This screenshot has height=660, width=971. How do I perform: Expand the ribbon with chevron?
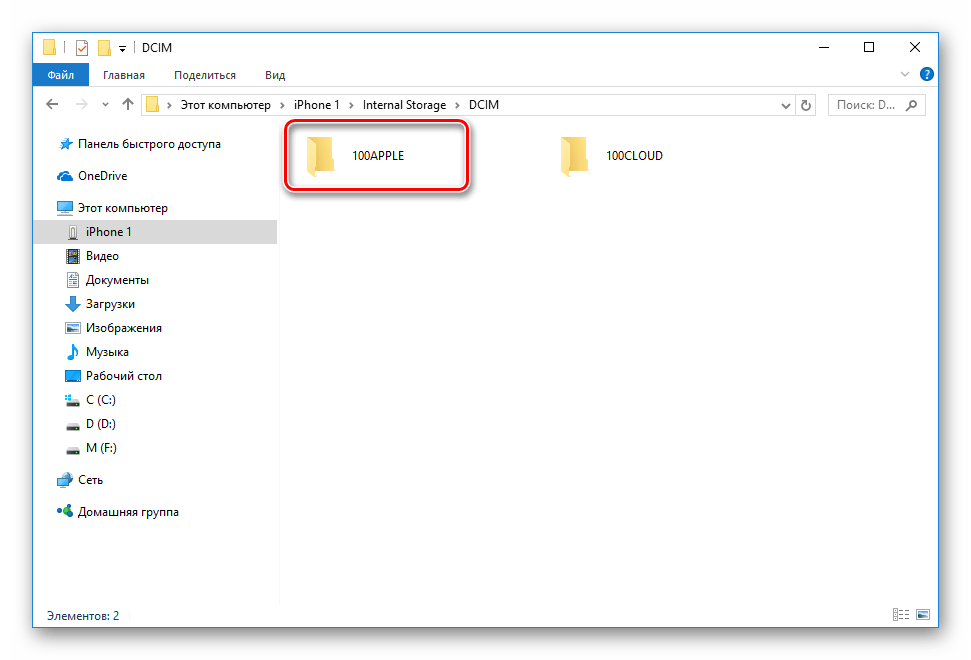(x=905, y=75)
